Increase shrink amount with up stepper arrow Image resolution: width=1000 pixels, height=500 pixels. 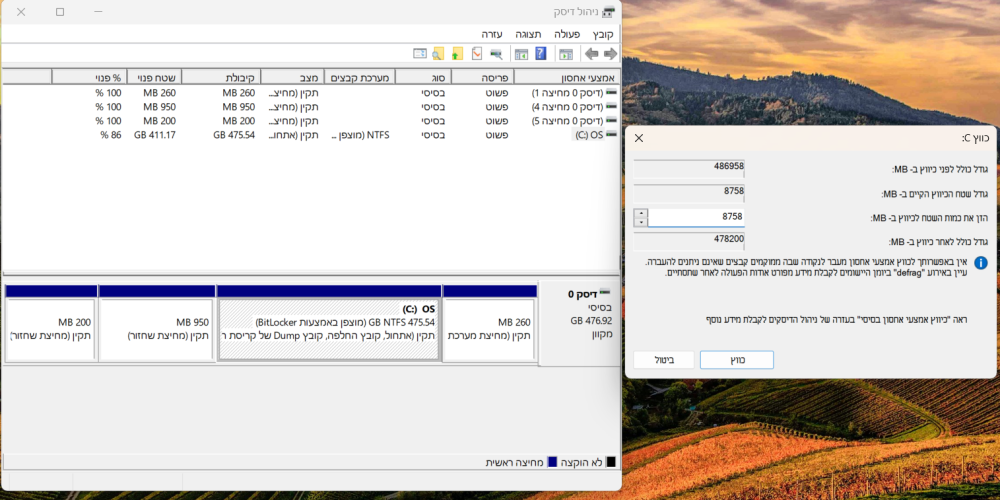coord(641,213)
